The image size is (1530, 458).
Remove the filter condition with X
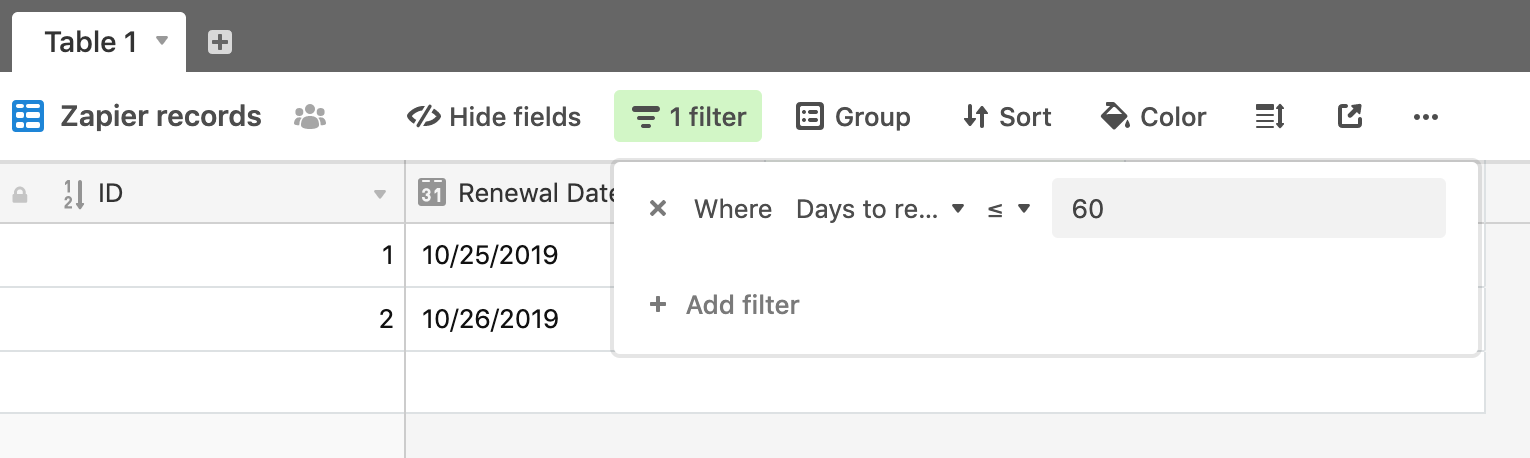pos(658,209)
